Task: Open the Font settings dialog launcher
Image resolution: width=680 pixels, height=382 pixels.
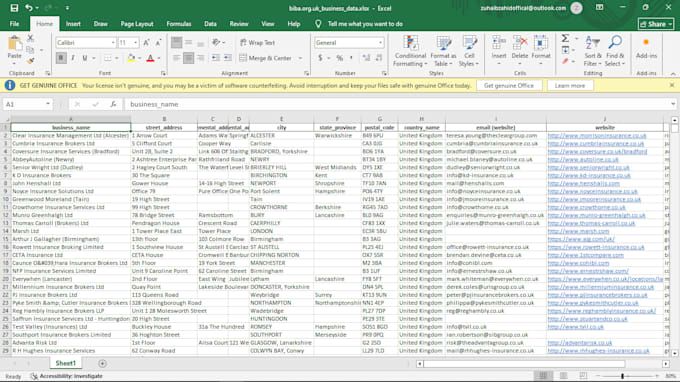Action: click(163, 73)
